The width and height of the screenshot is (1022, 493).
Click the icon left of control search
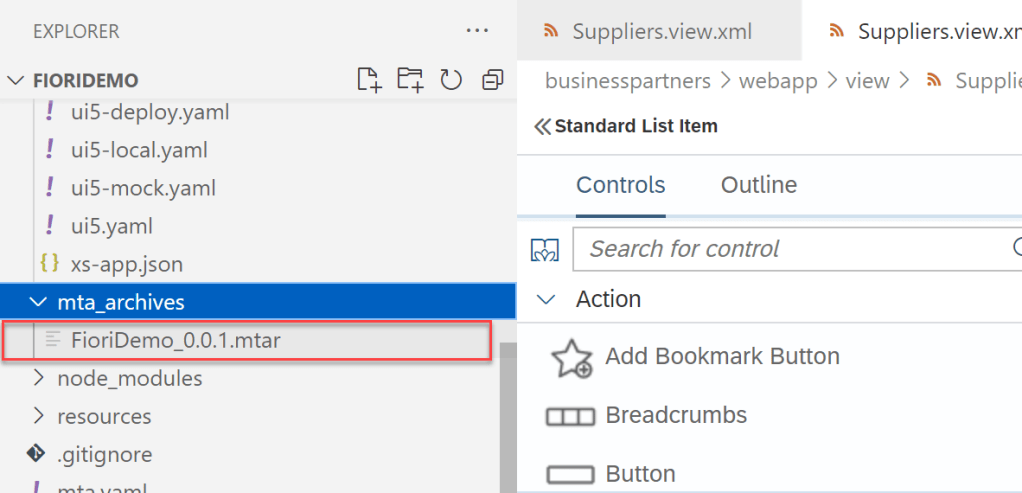pos(543,250)
